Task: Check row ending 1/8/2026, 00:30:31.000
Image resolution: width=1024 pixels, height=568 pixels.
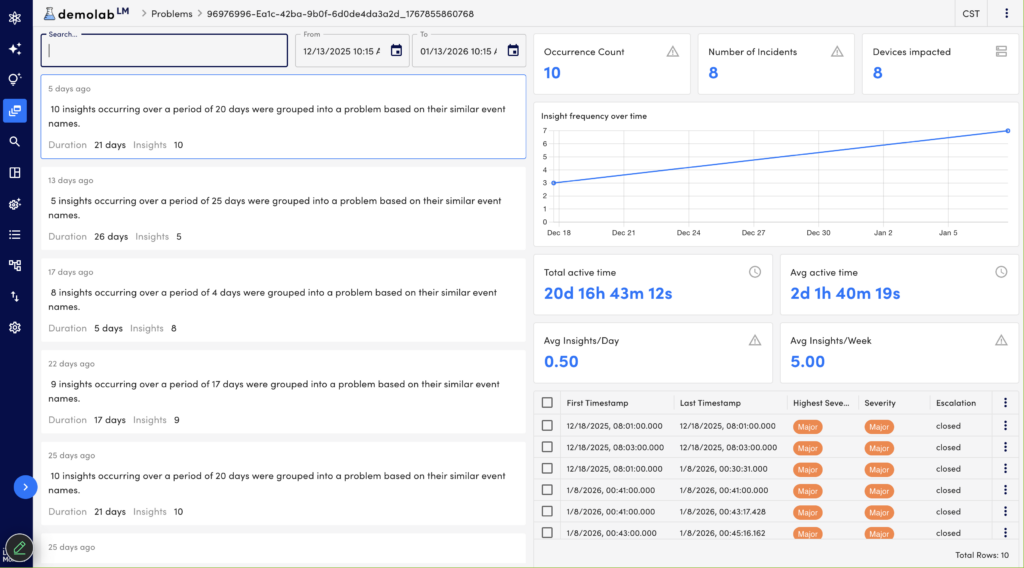Action: 547,469
